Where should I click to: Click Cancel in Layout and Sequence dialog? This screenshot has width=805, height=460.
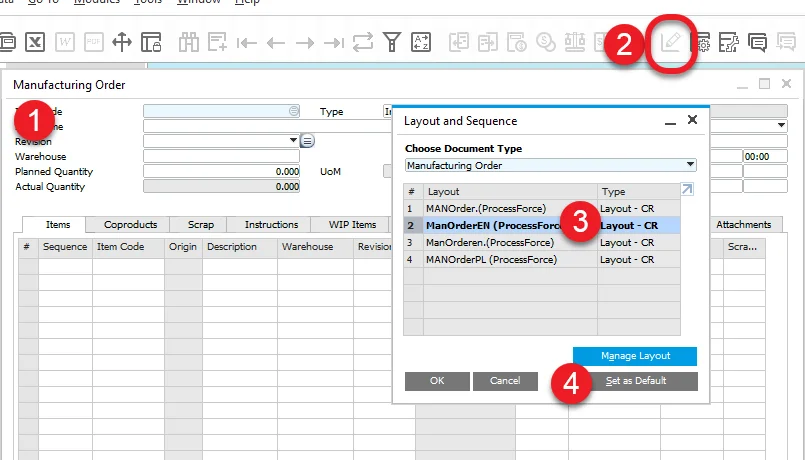click(505, 381)
